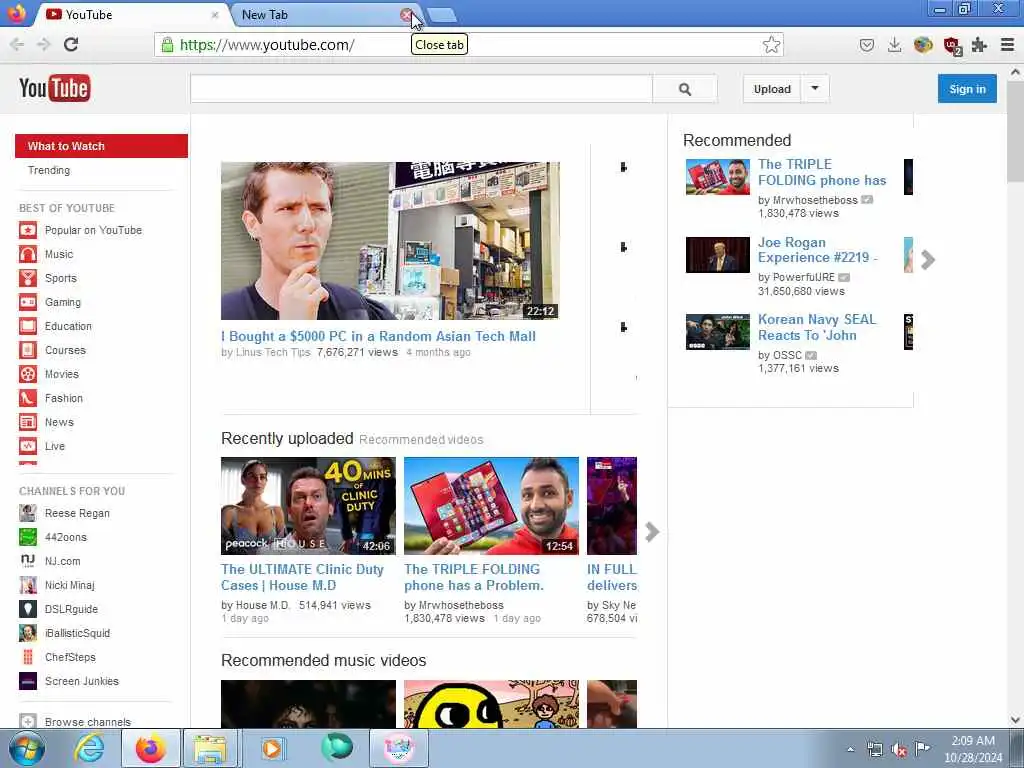Open the Reese Regan channel
Screen dimensions: 1024x768
pyautogui.click(x=77, y=513)
